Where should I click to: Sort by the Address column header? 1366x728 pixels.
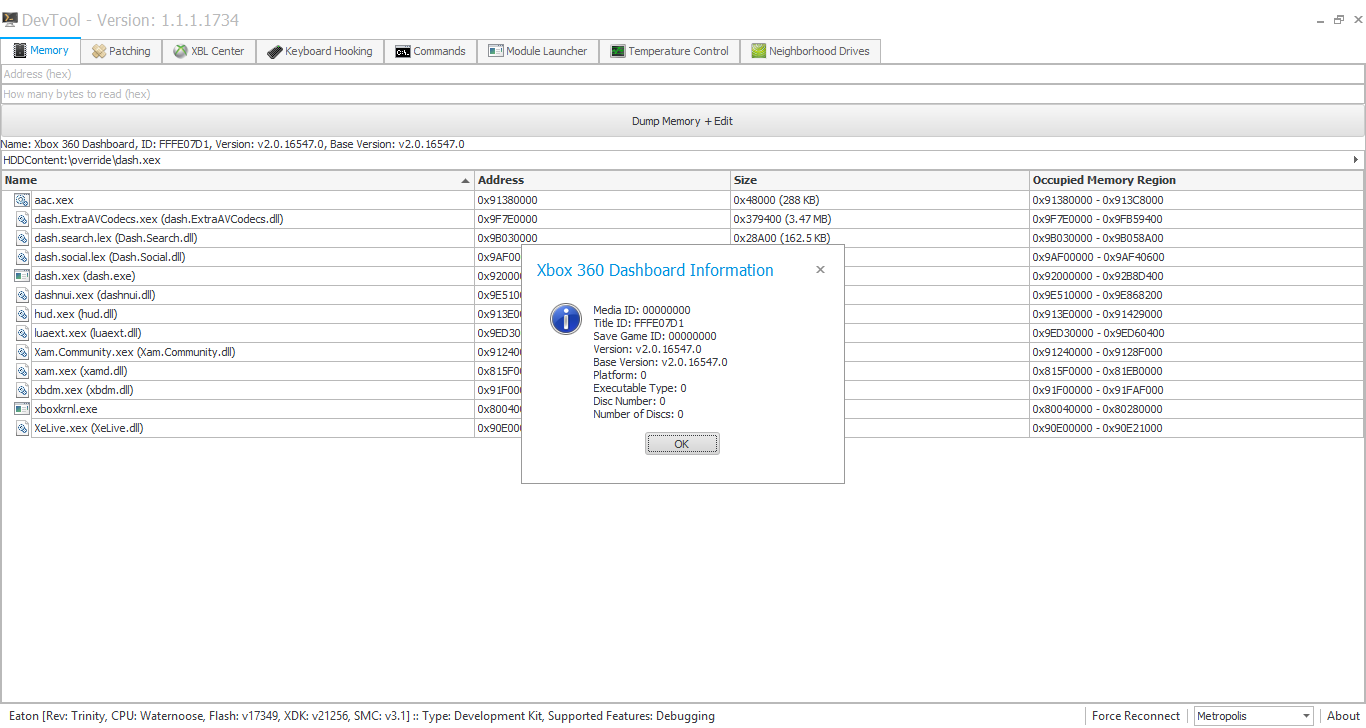click(602, 180)
